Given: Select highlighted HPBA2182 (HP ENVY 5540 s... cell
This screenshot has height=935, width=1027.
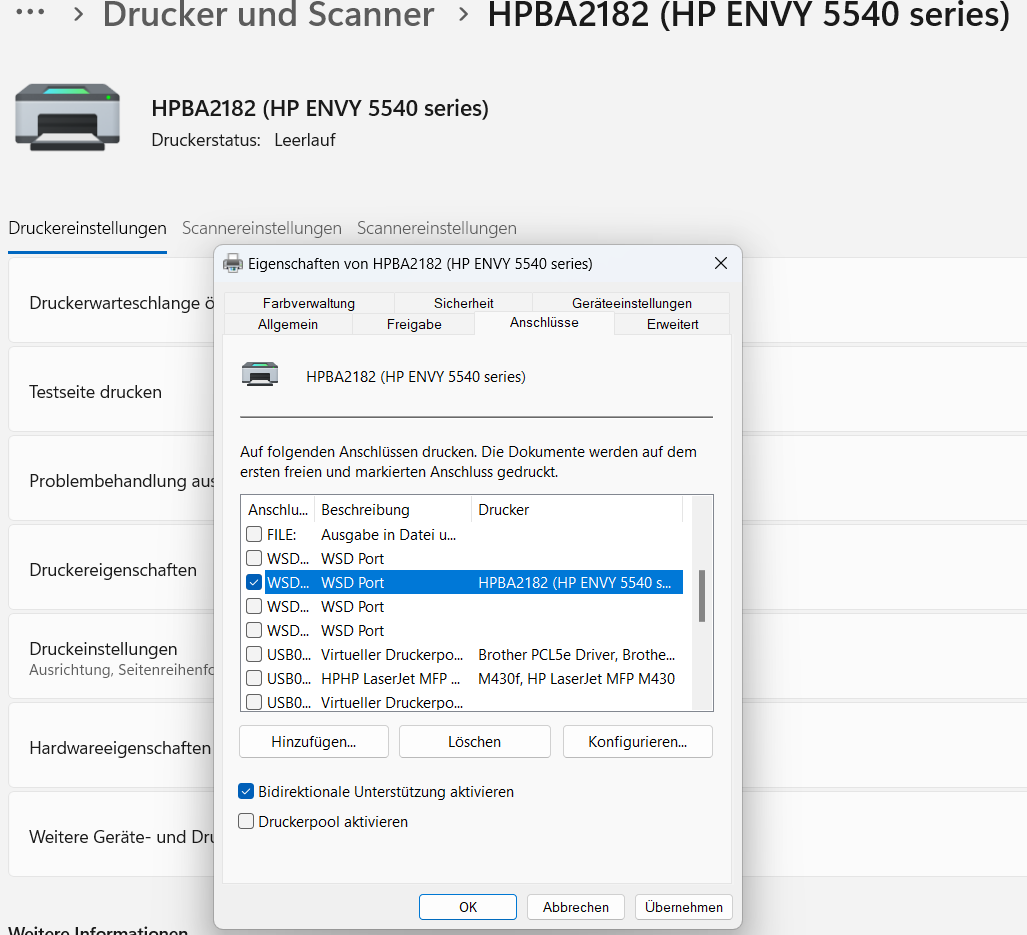Looking at the screenshot, I should click(x=574, y=583).
